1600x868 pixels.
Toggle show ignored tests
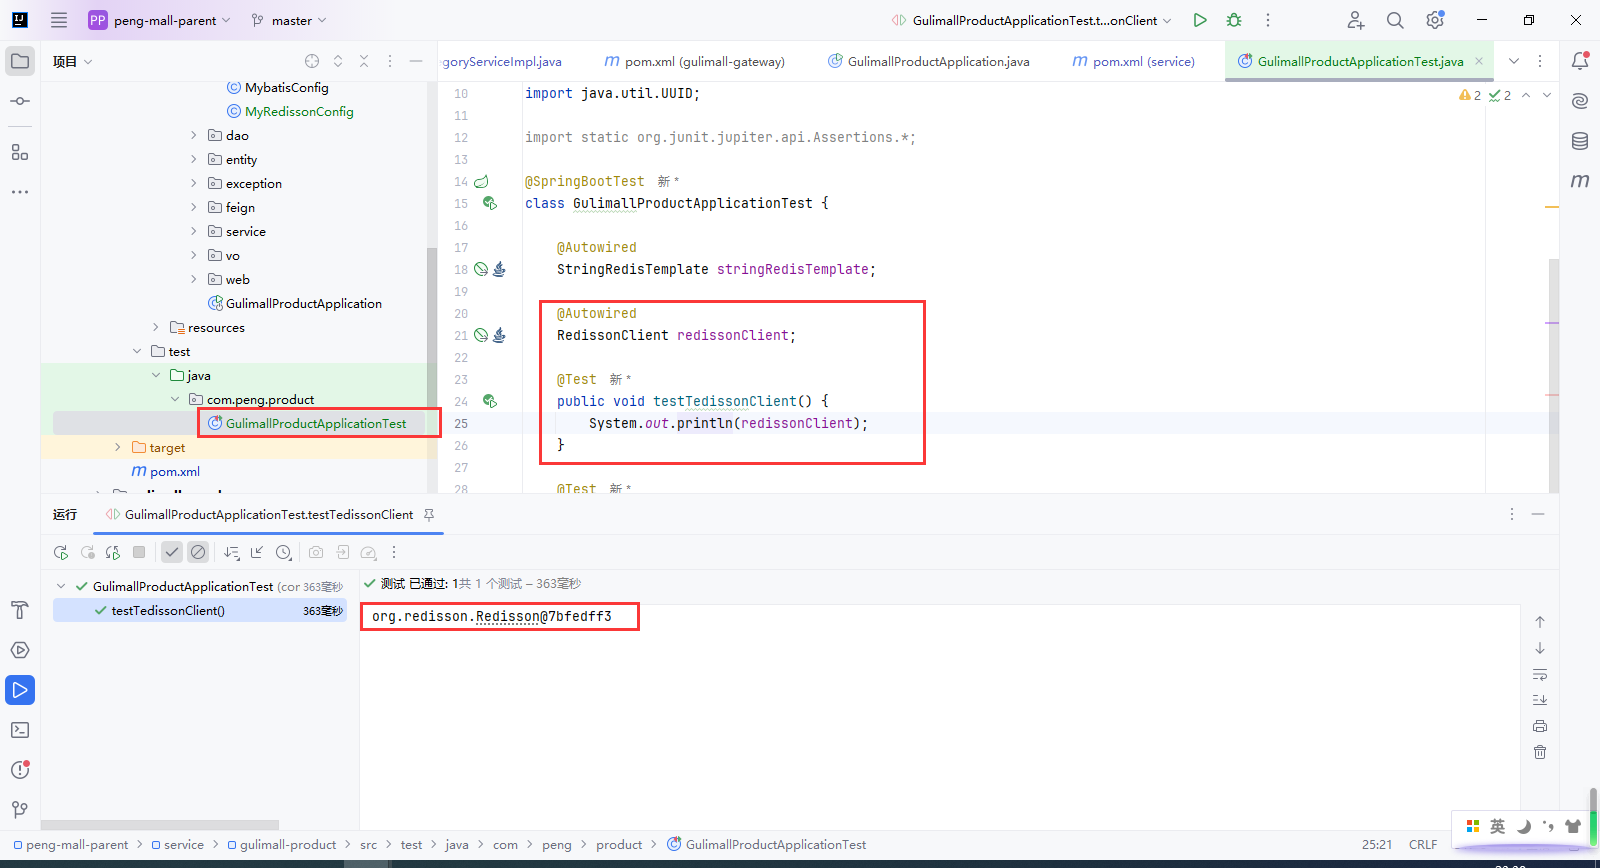pos(198,552)
